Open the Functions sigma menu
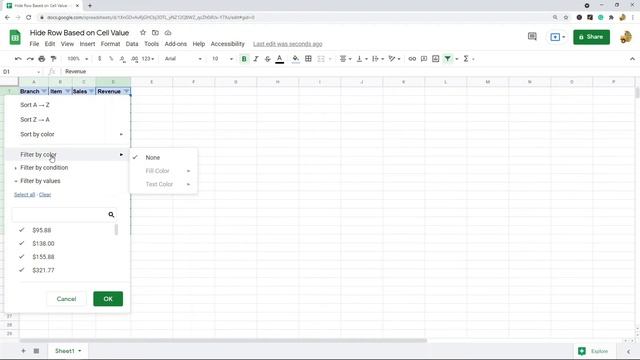Screen dimensions: 640x360 pos(466,59)
